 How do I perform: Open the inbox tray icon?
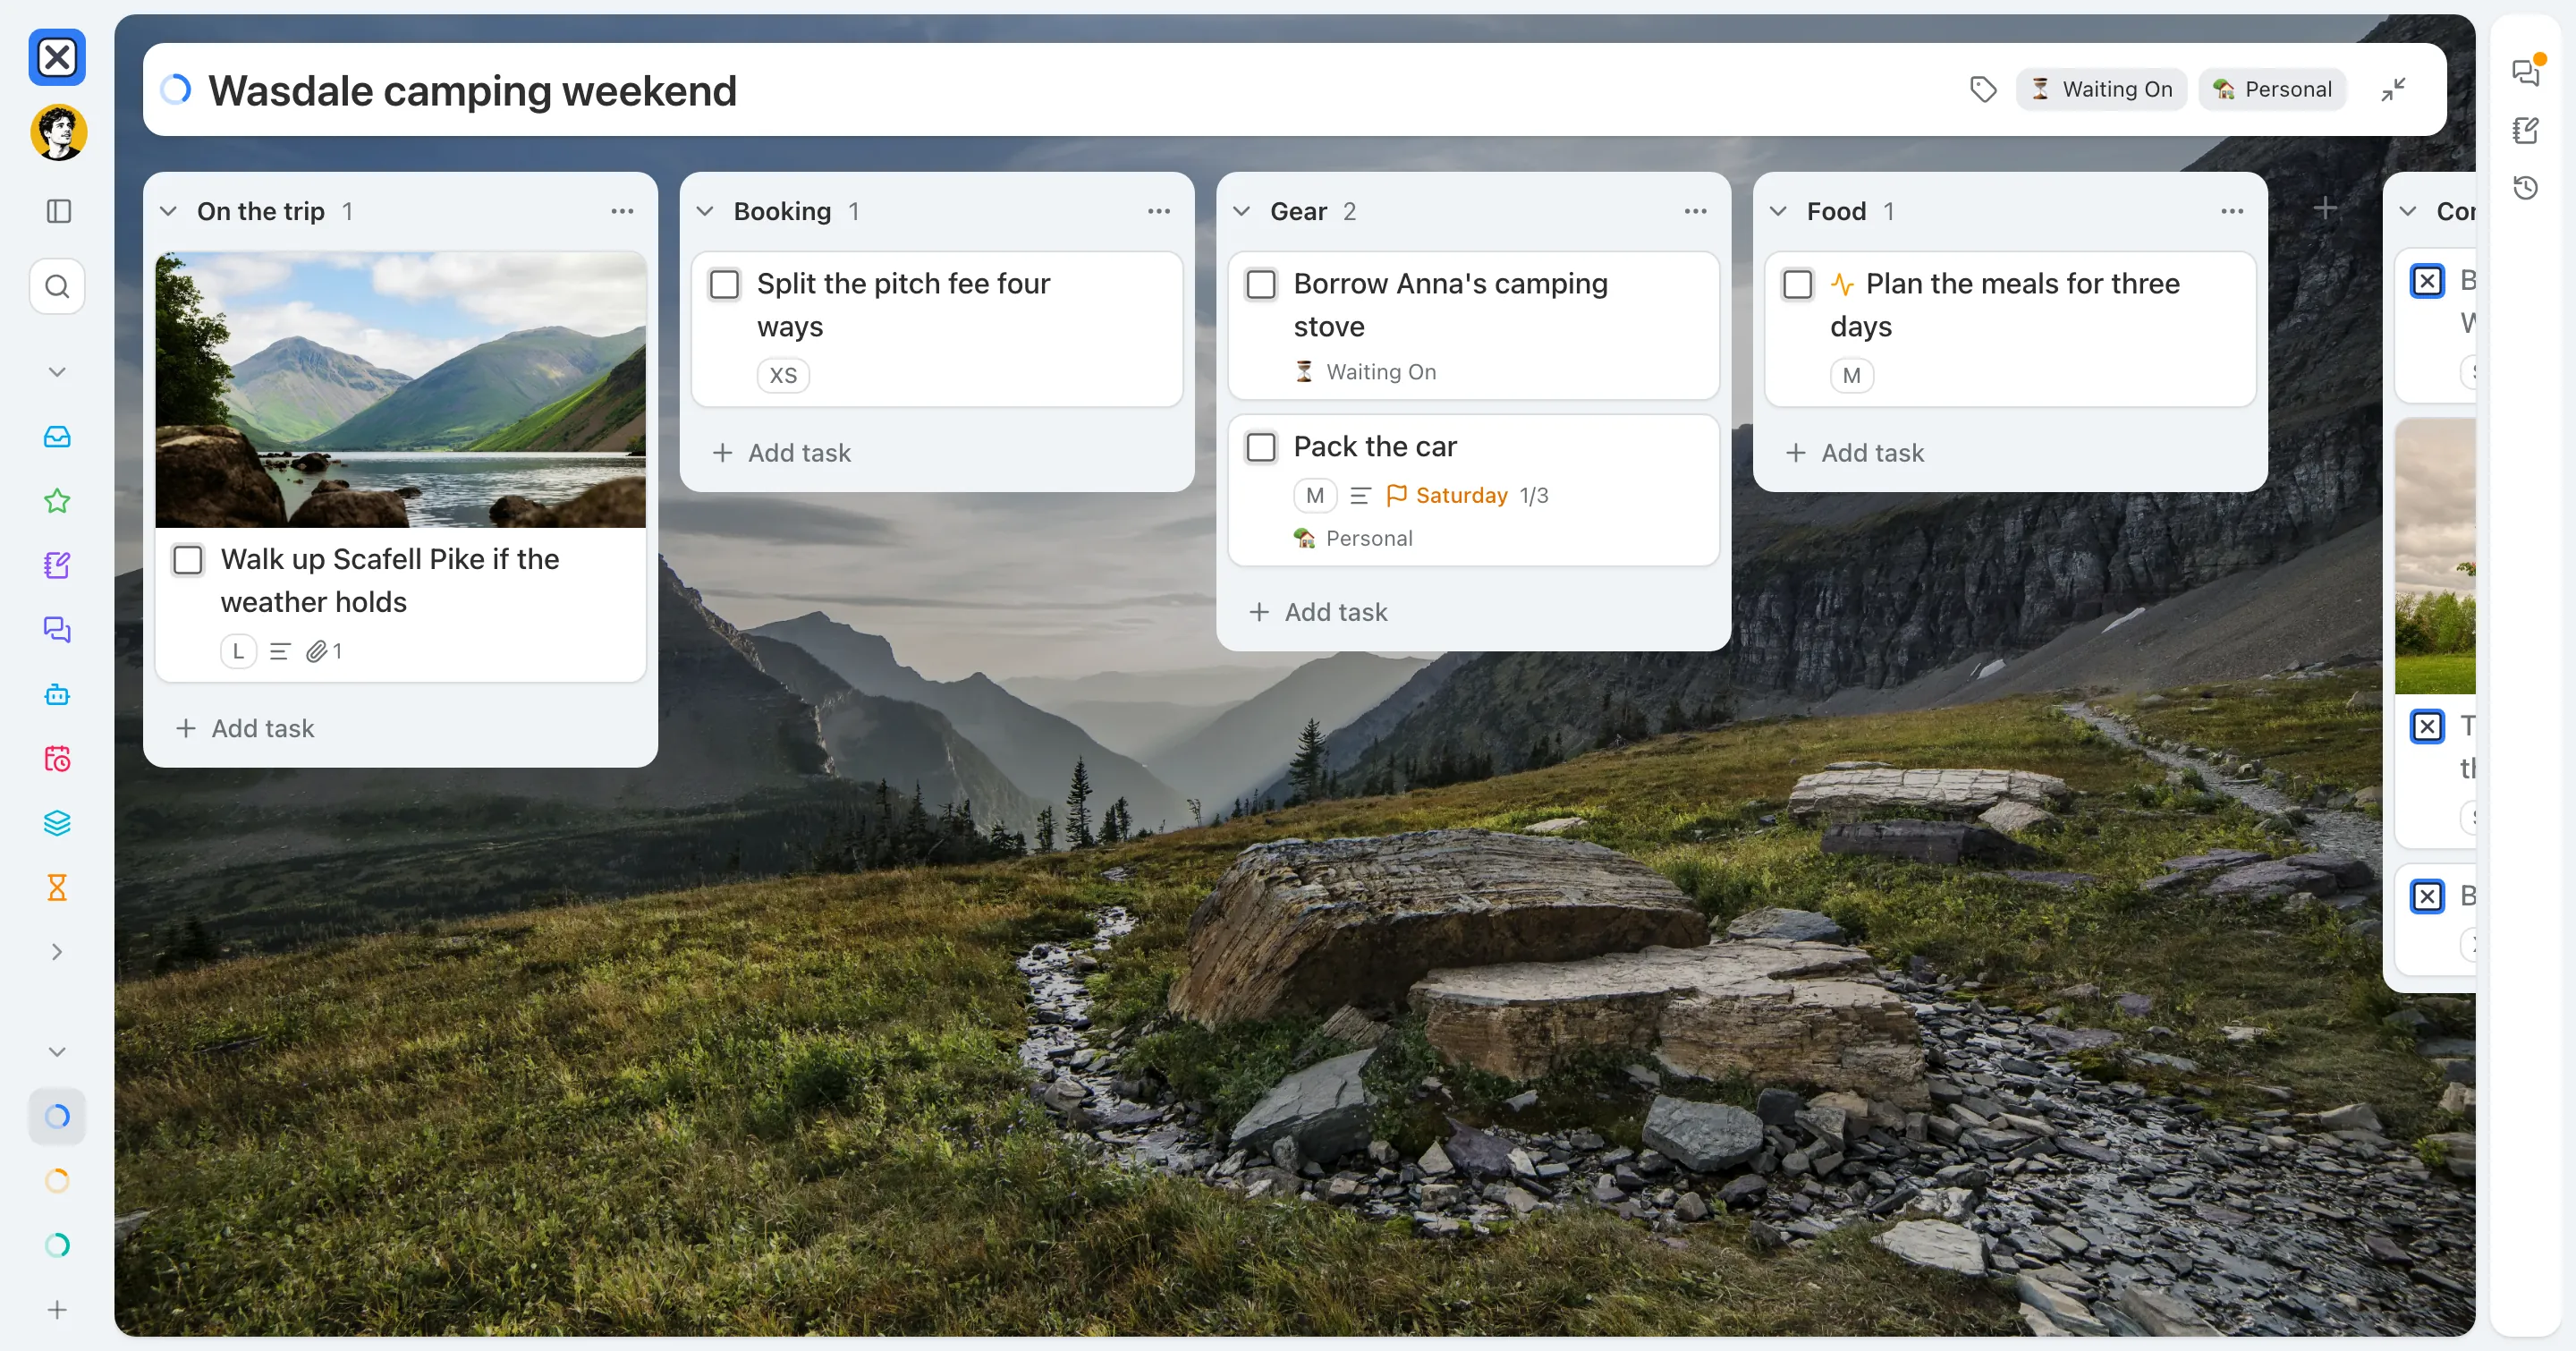[x=57, y=436]
